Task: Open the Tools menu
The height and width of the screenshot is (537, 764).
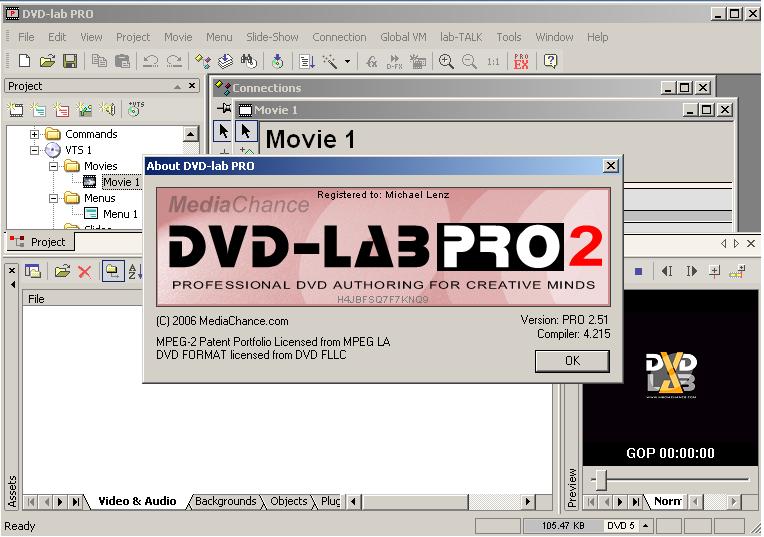Action: 509,37
